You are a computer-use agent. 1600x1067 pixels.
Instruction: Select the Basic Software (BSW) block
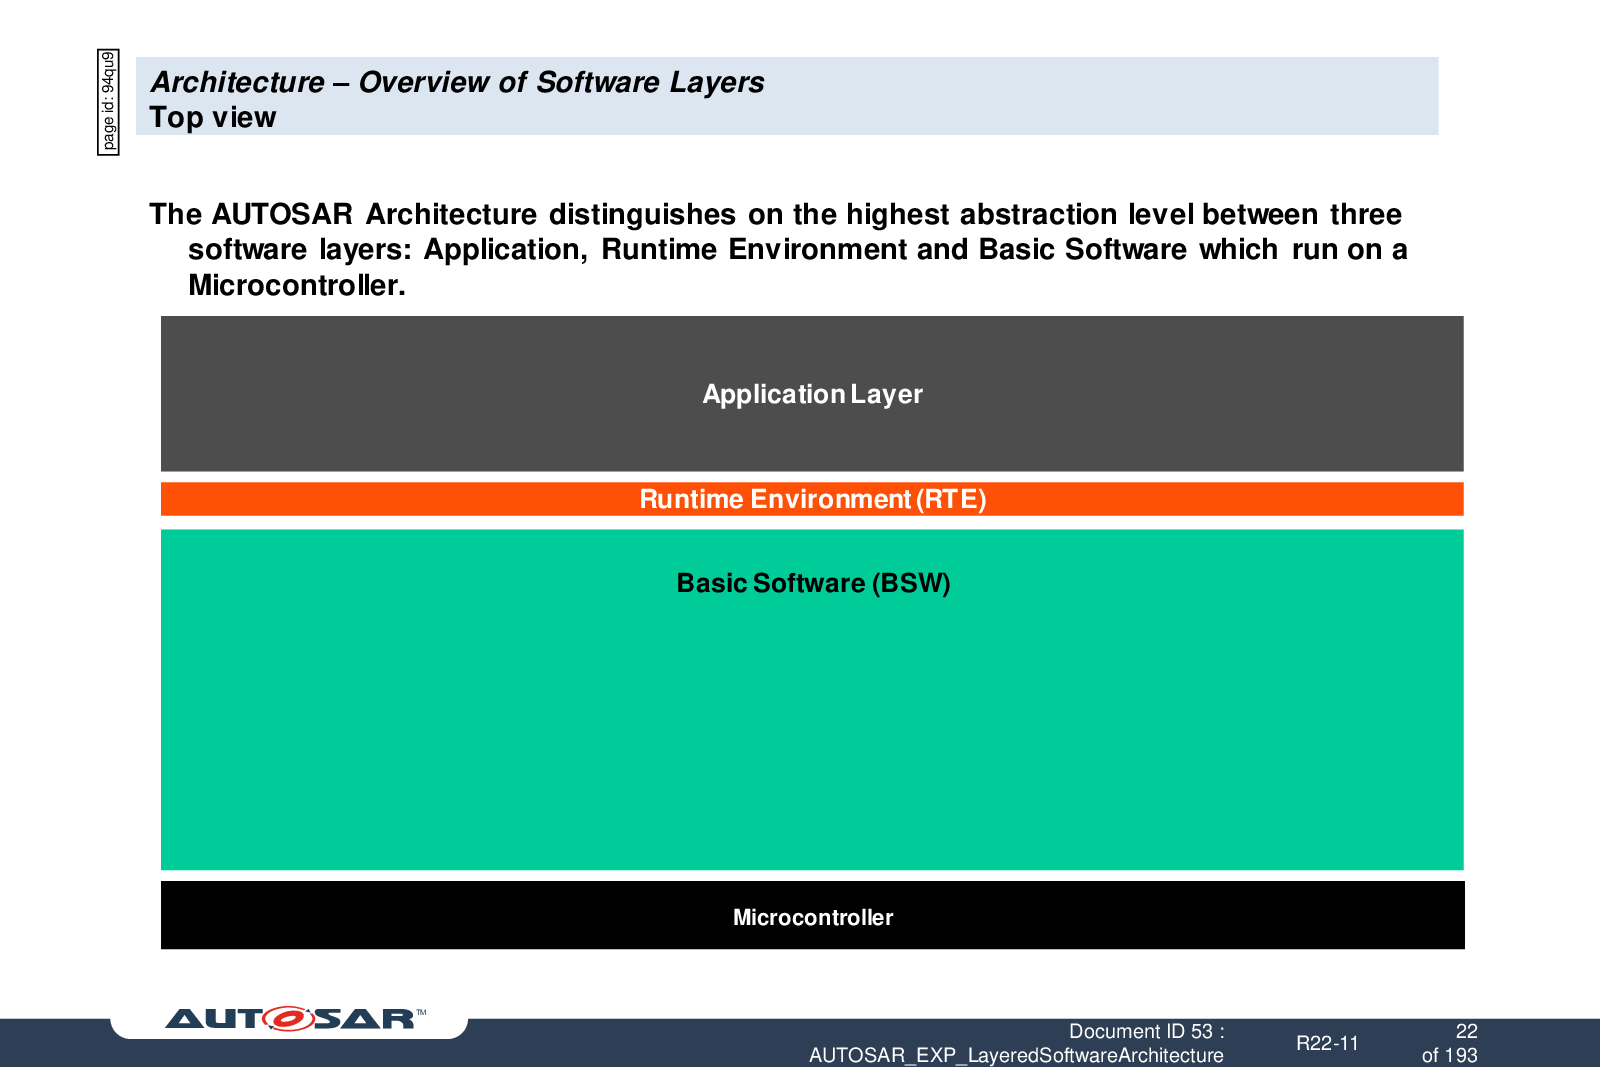pos(812,700)
